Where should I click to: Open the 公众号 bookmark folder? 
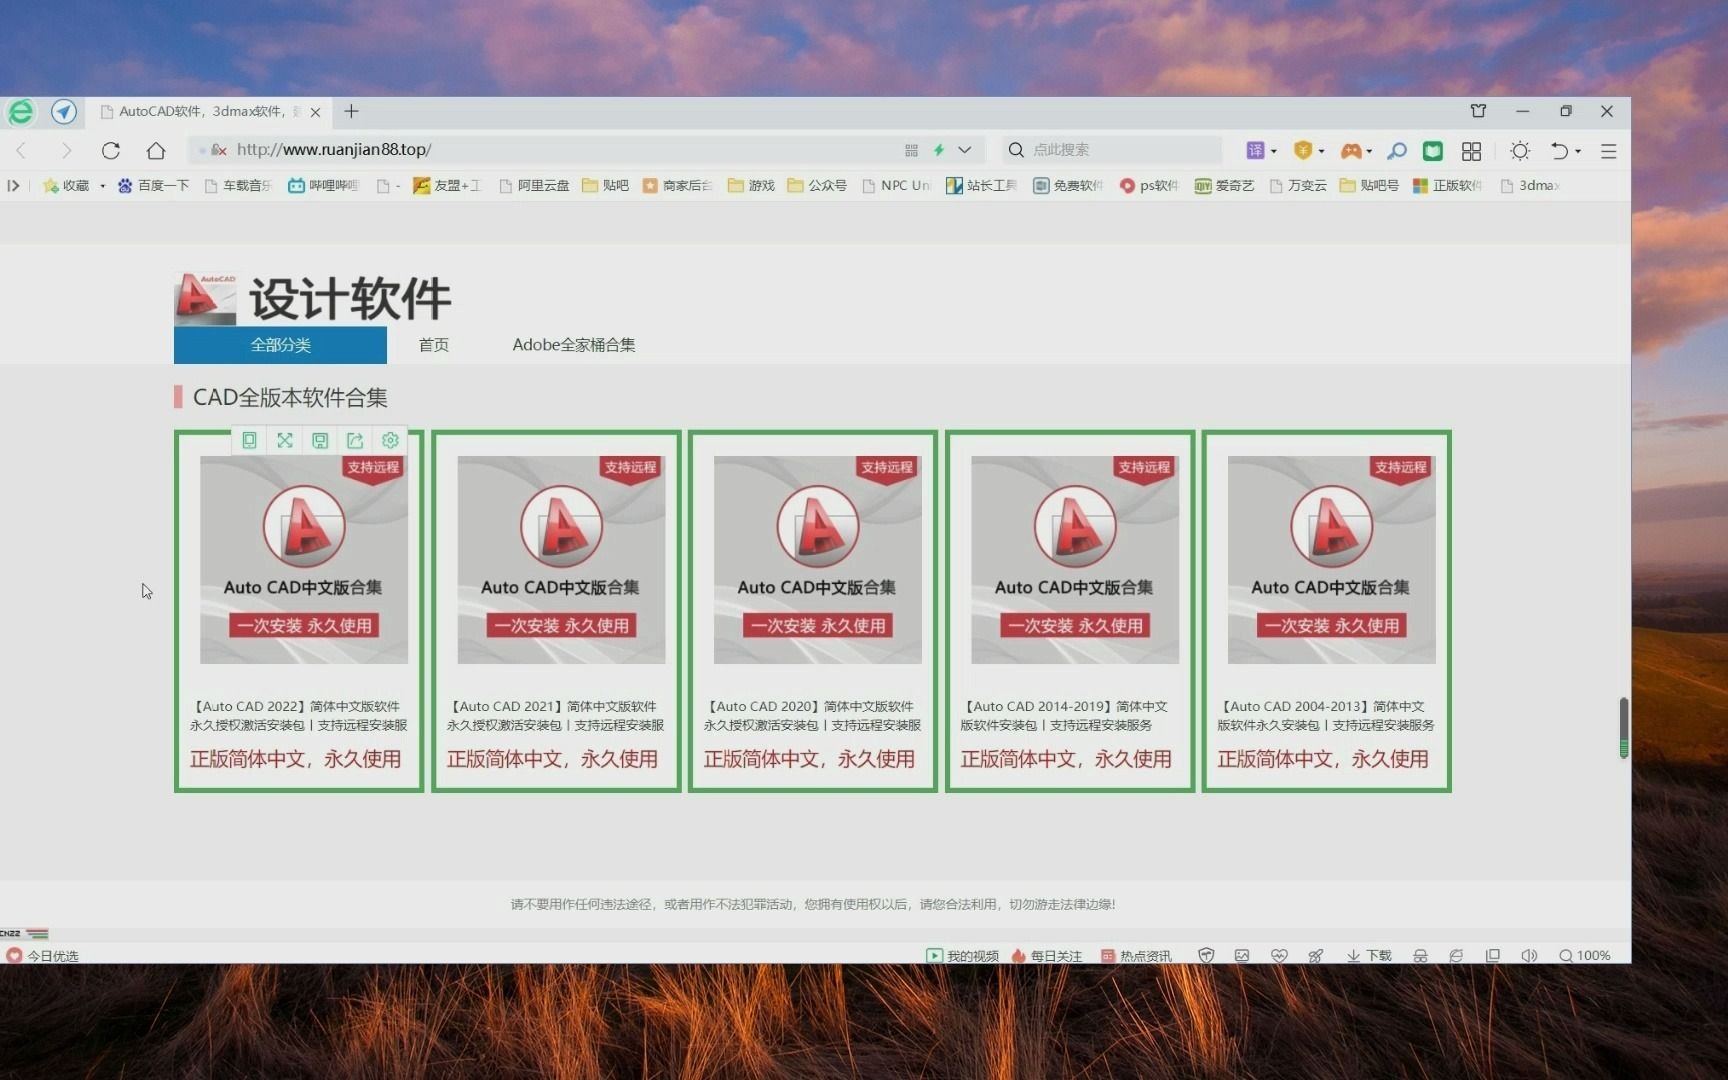point(817,185)
